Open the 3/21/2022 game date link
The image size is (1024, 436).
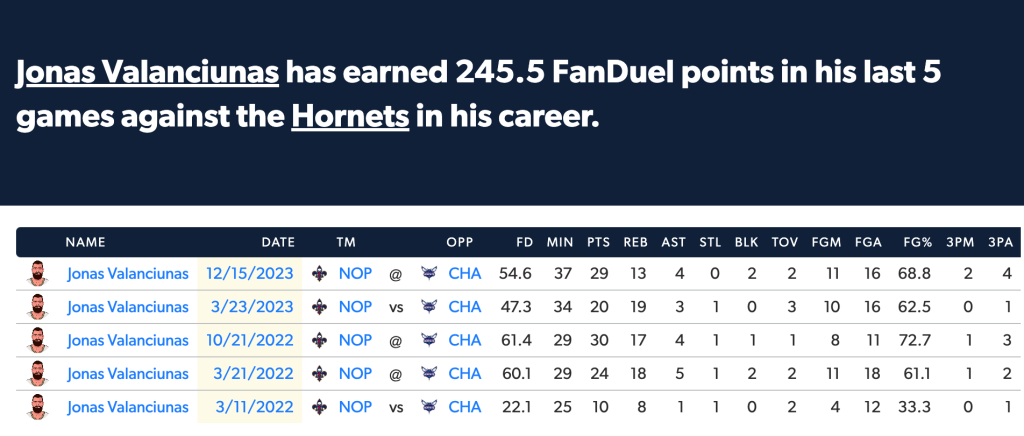(x=254, y=374)
